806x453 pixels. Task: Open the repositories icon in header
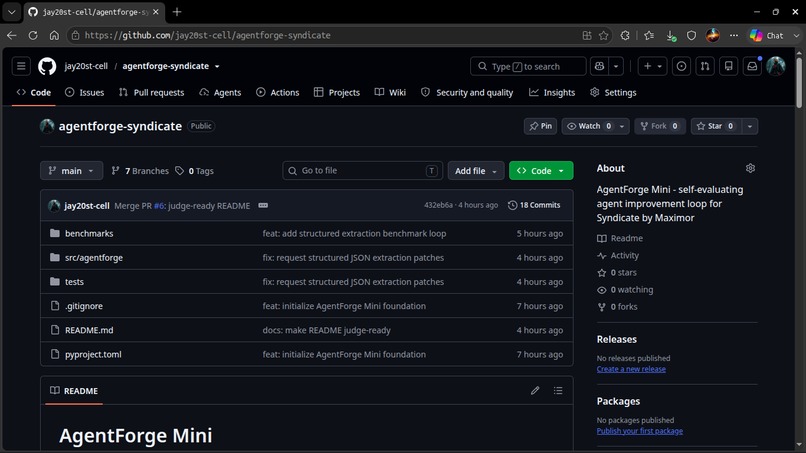pyautogui.click(x=728, y=66)
